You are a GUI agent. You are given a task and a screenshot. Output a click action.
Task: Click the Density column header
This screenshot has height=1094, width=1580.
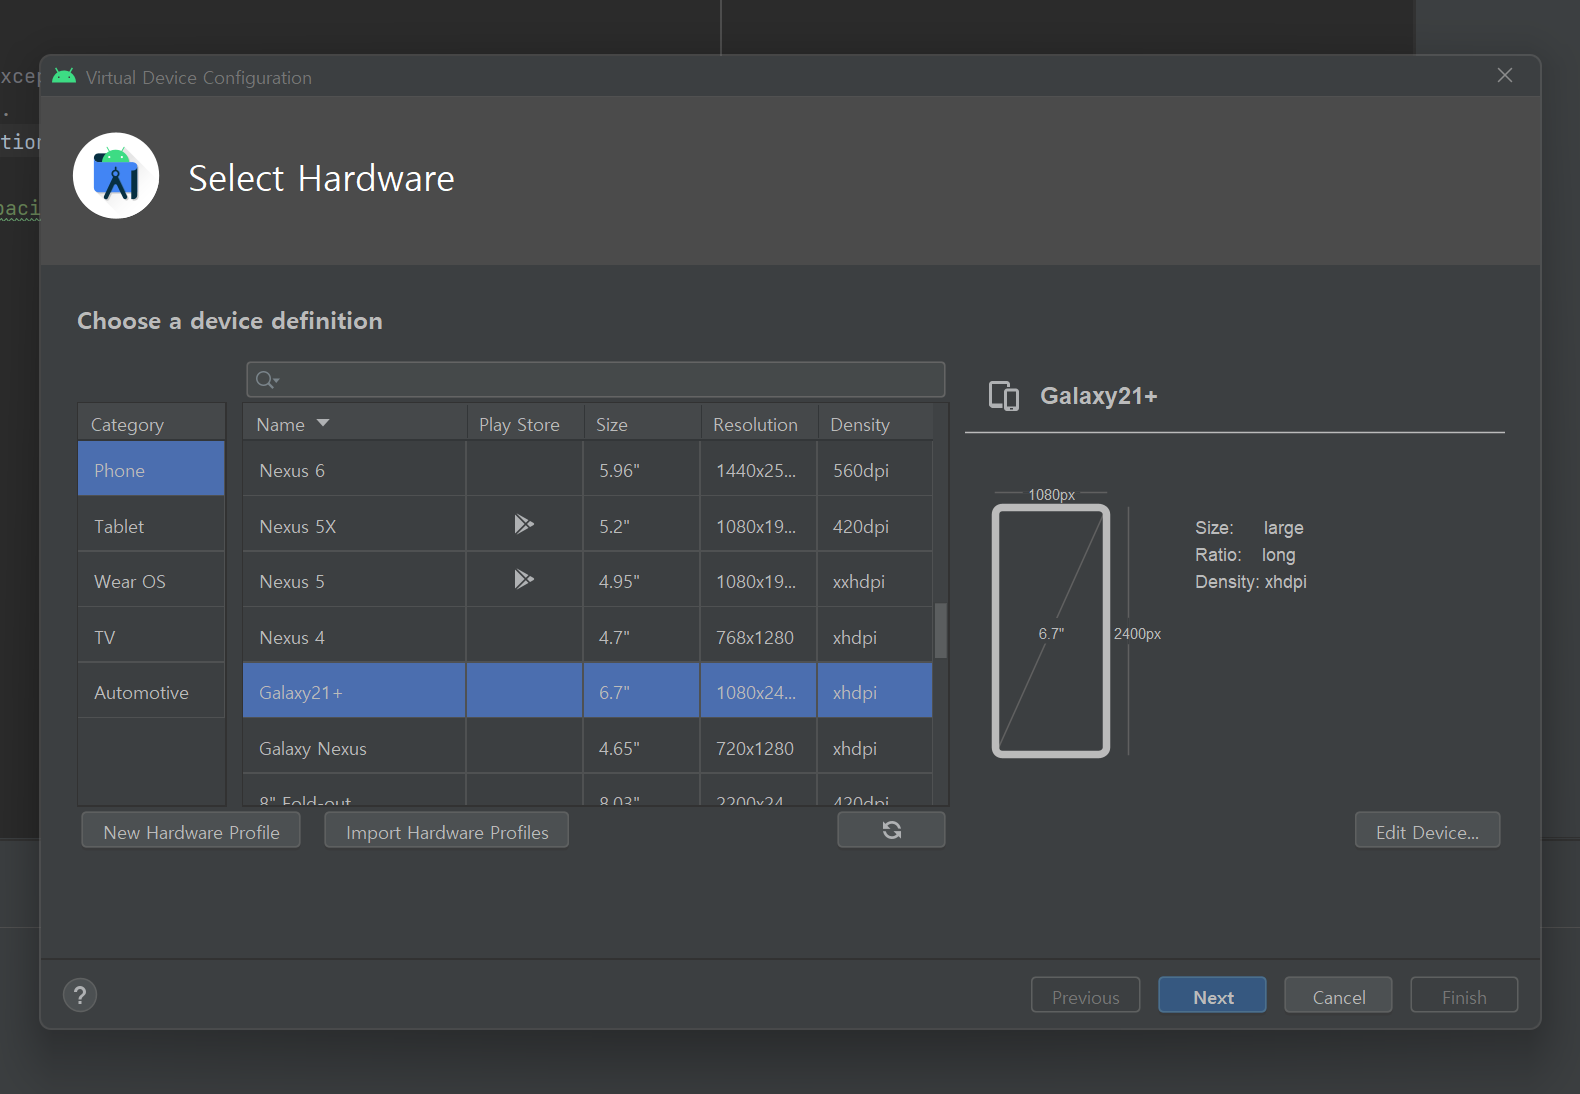[875, 424]
